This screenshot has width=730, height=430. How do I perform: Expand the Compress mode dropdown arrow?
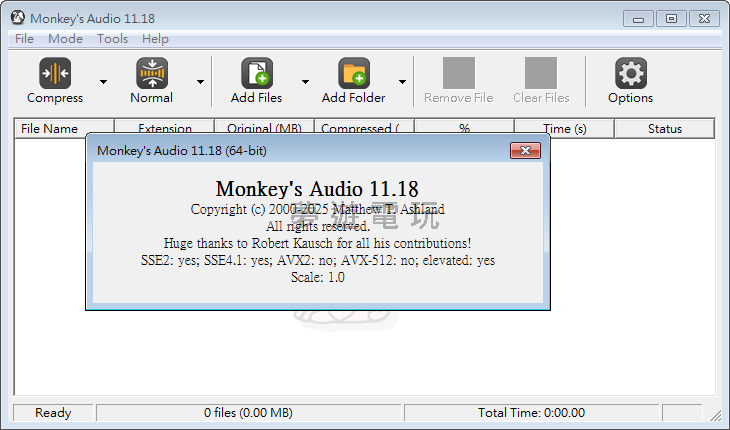103,82
